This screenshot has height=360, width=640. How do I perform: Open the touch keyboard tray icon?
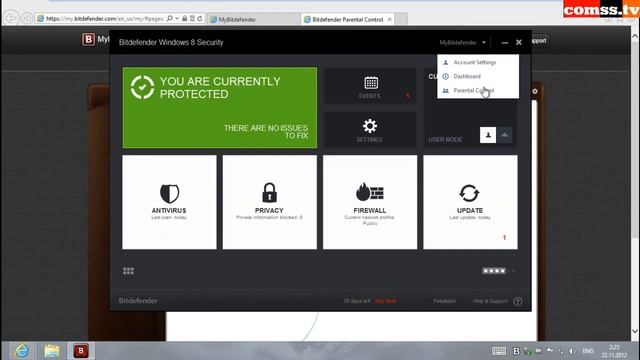499,351
